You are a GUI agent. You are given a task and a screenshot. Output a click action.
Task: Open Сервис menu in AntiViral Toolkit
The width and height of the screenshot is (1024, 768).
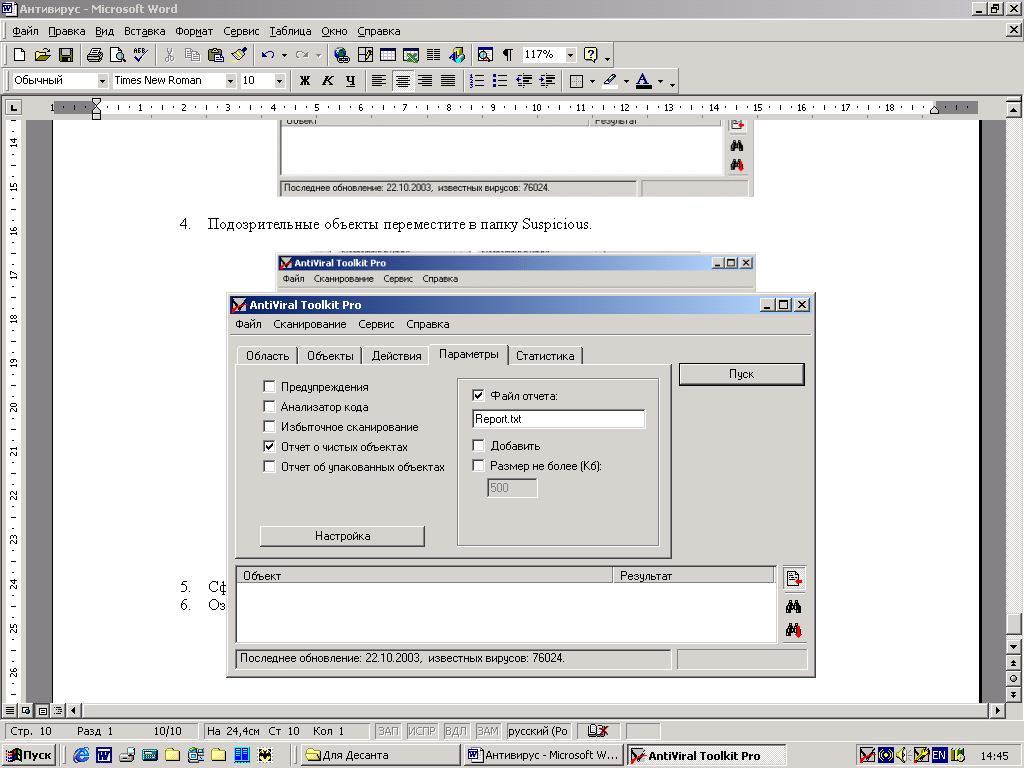pos(376,324)
